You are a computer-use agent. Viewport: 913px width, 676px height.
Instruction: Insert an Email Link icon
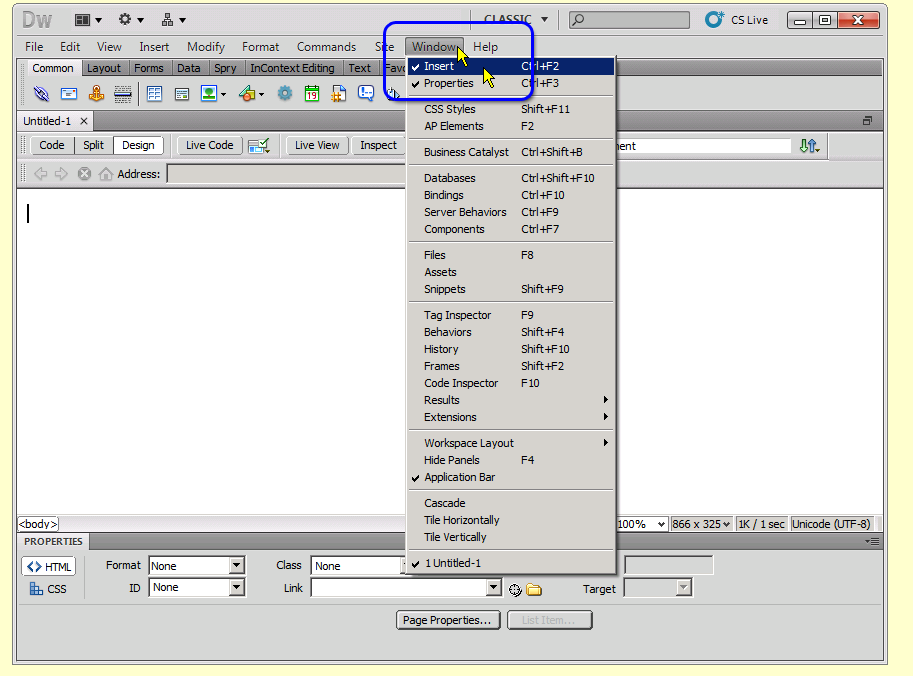(69, 93)
